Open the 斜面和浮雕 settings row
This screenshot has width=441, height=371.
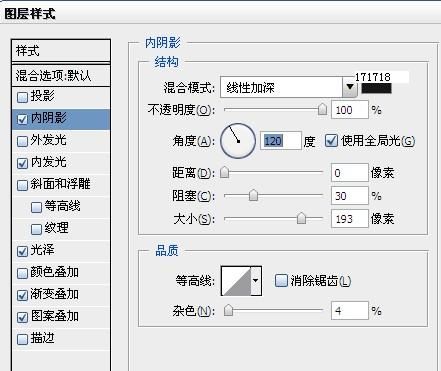[x=61, y=185]
